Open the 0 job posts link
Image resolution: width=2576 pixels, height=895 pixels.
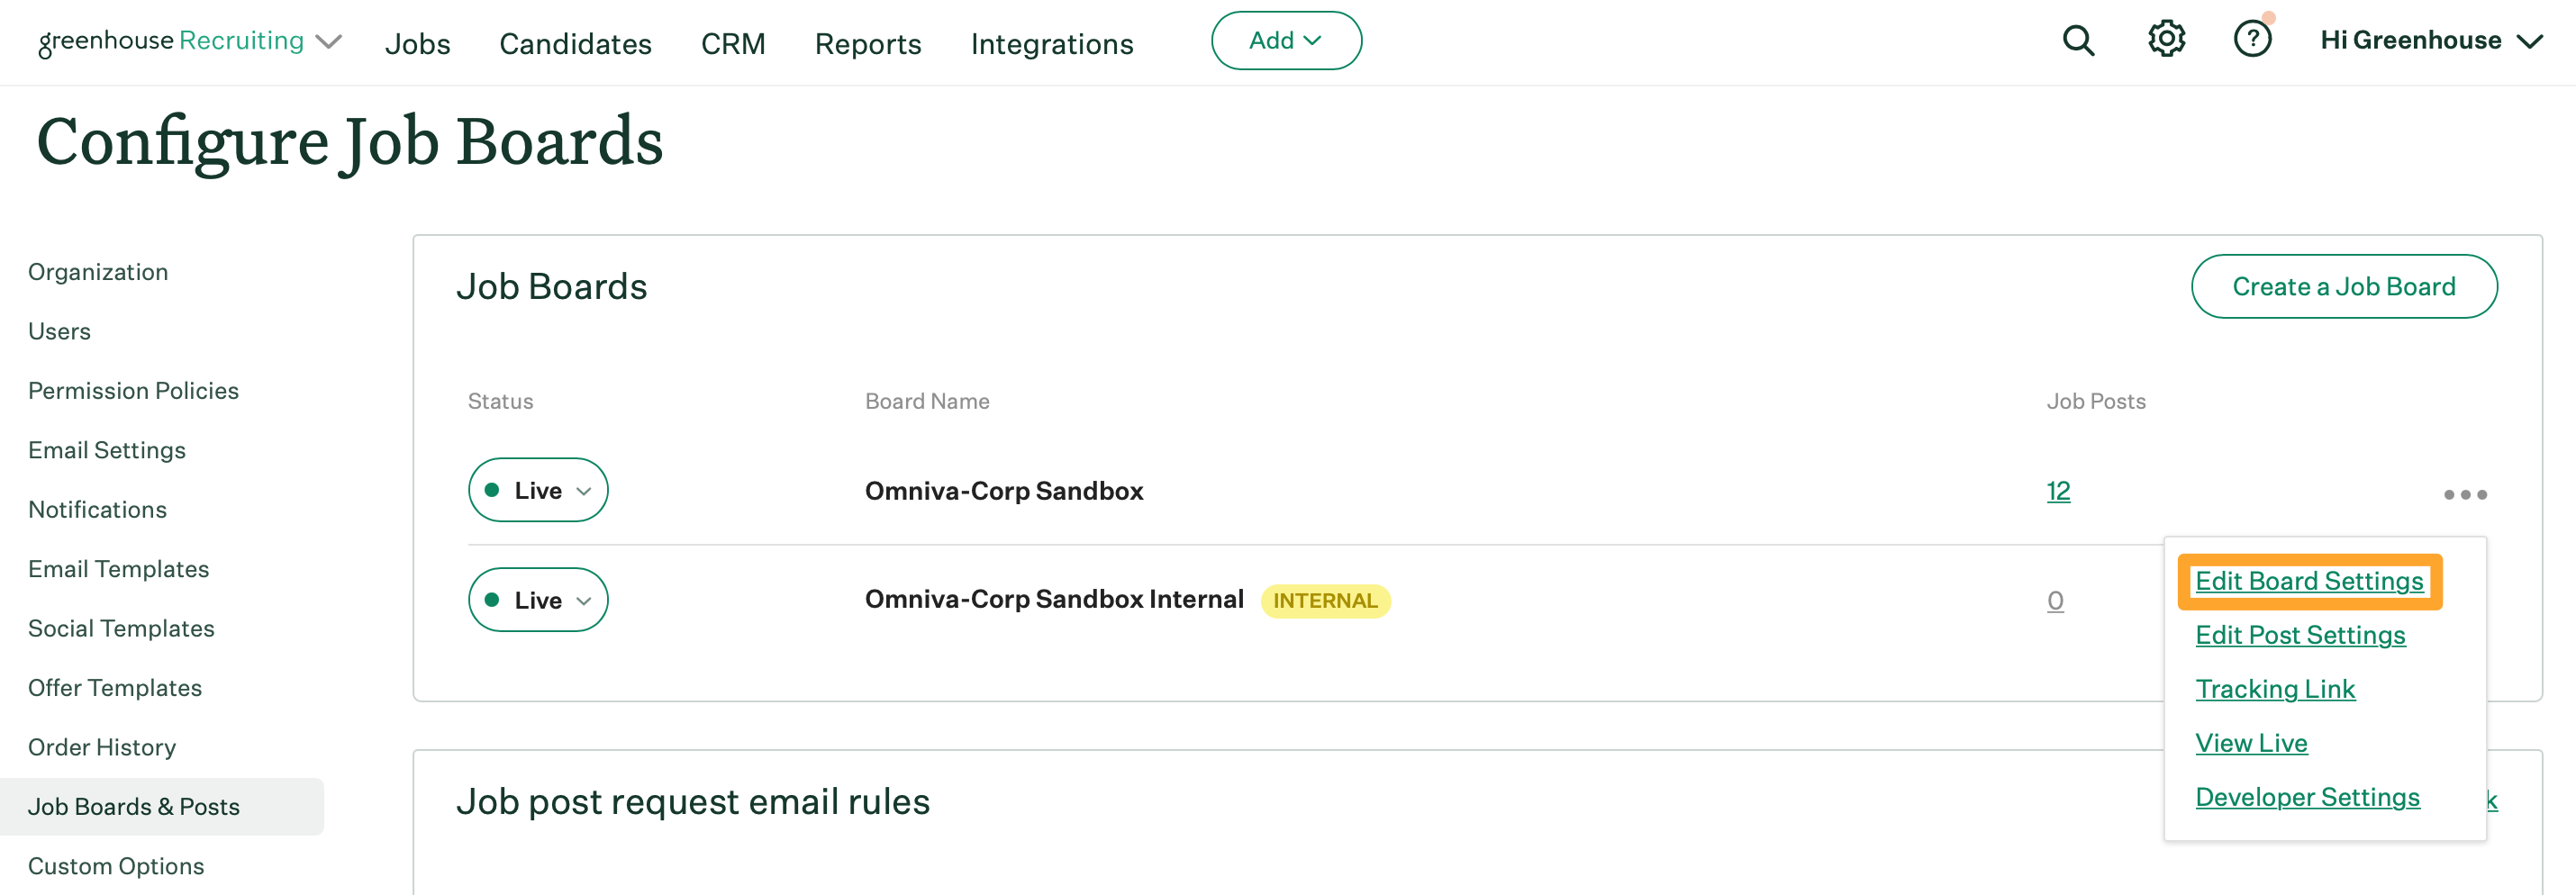coord(2055,600)
